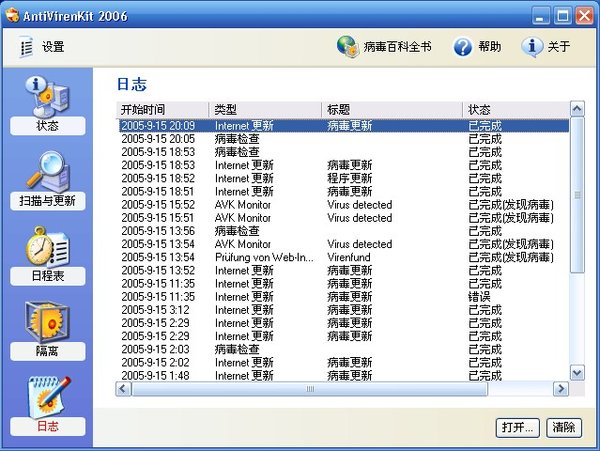
Task: Click the 关于 label text
Action: click(x=559, y=47)
